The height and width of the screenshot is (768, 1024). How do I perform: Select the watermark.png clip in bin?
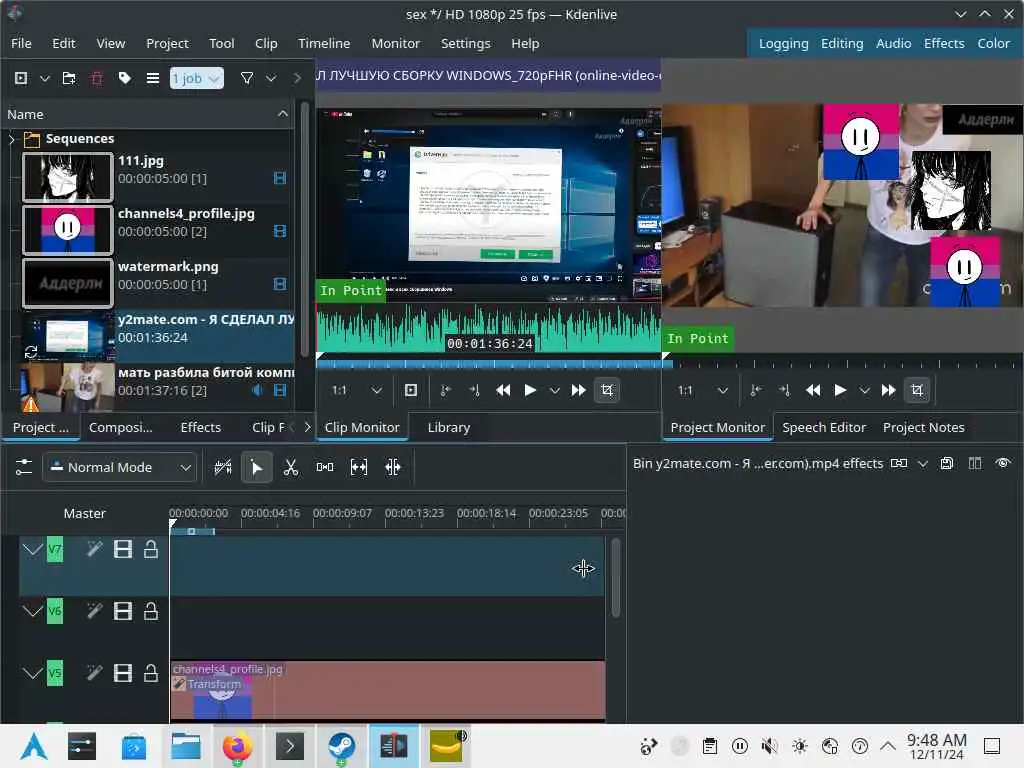tap(157, 283)
